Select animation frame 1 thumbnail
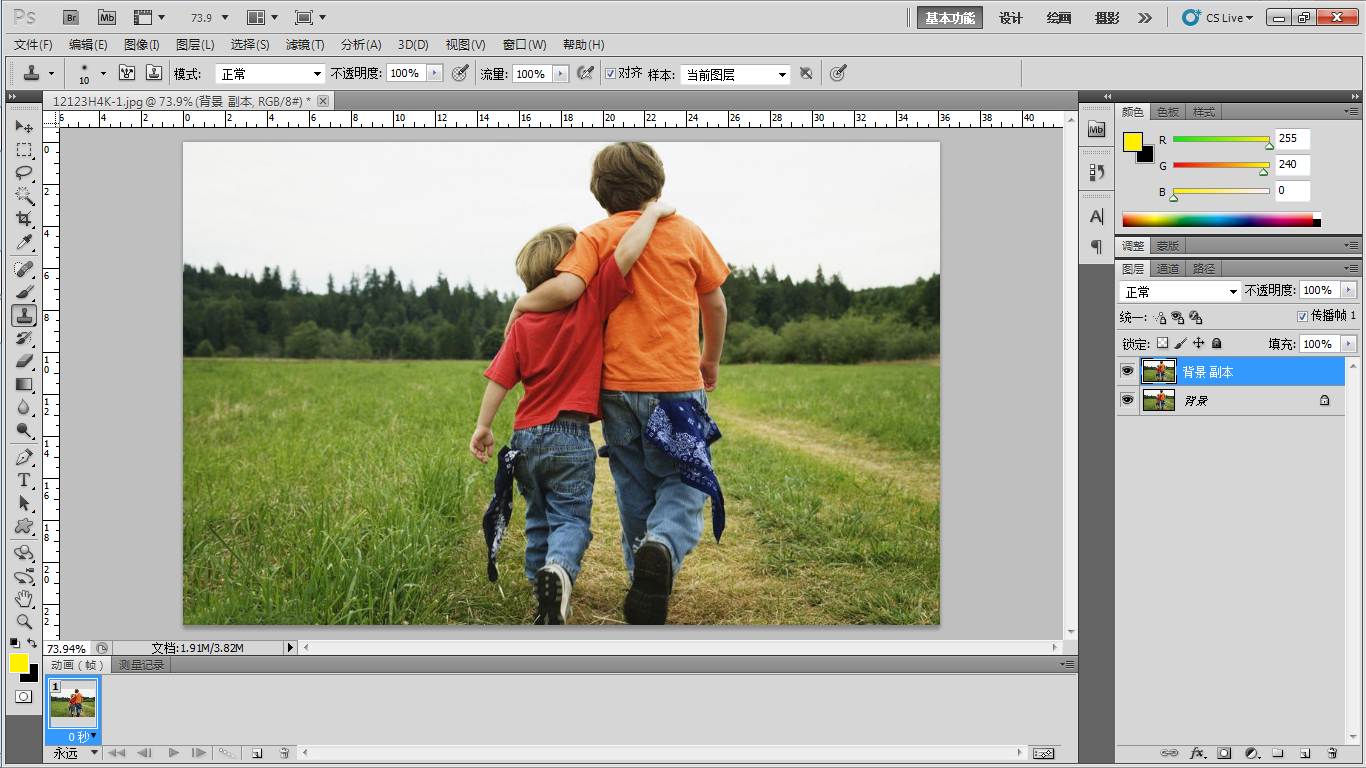This screenshot has width=1366, height=768. (x=73, y=703)
